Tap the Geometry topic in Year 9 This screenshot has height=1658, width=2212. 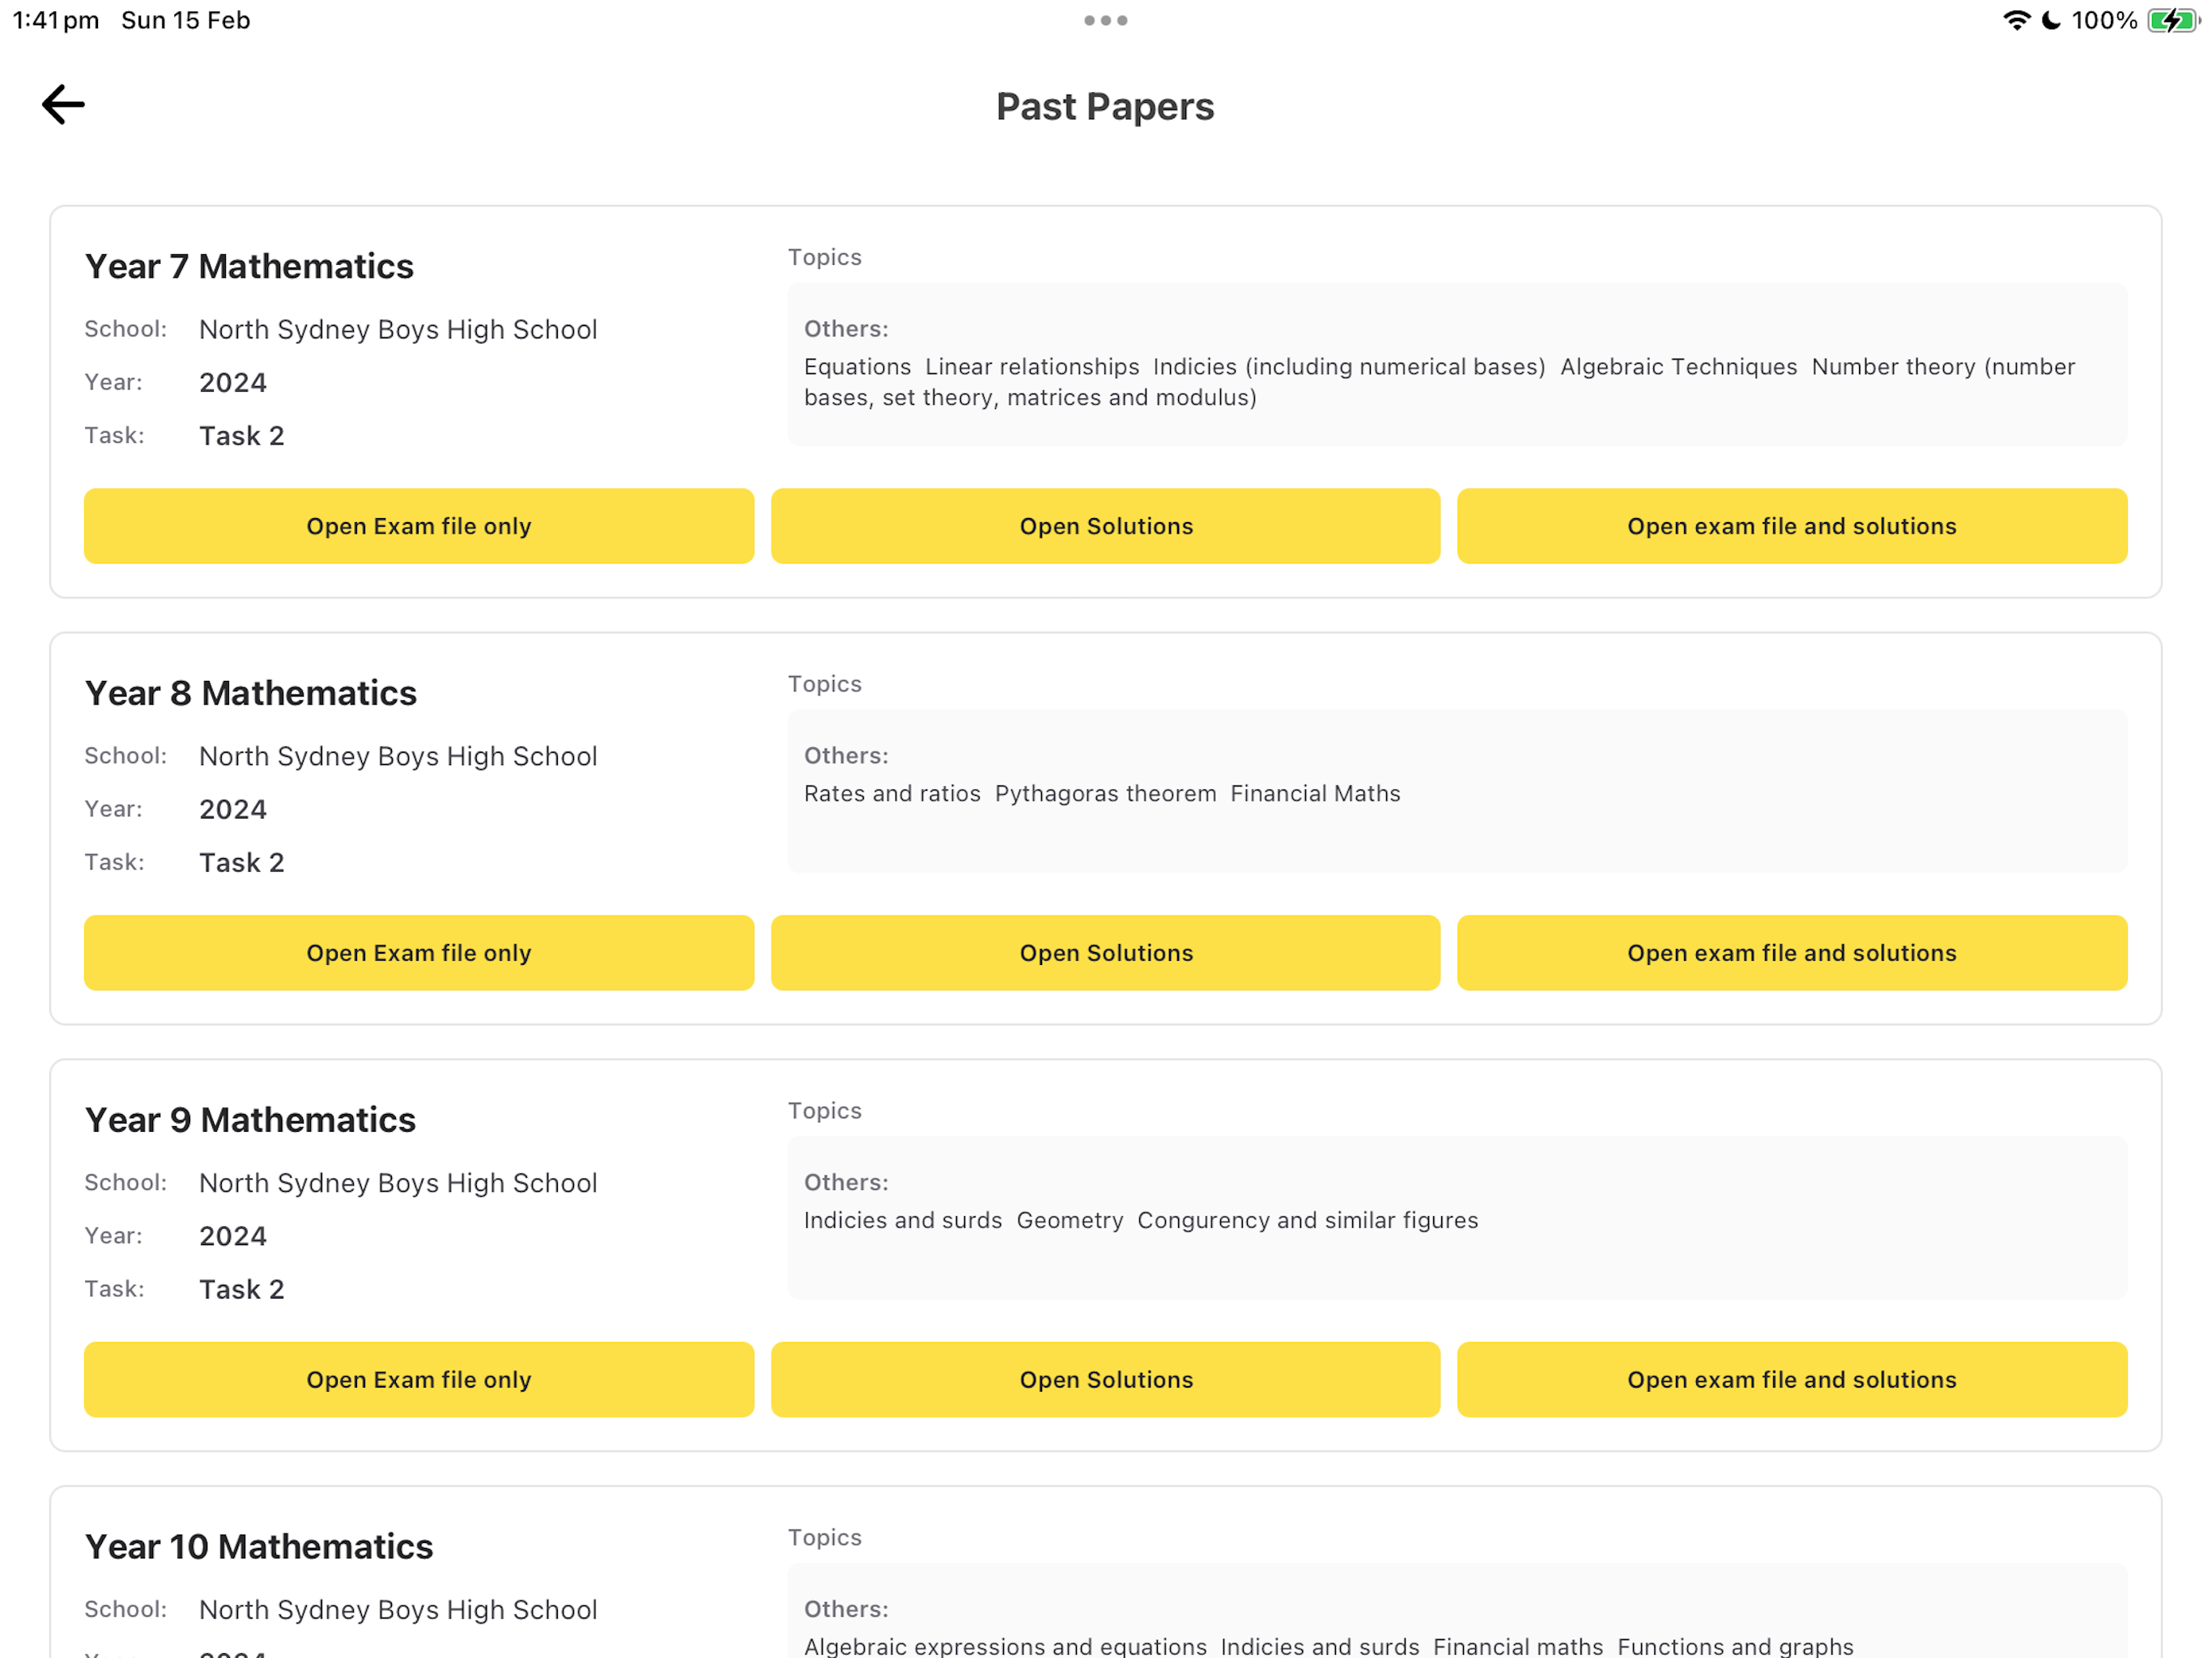[1070, 1221]
